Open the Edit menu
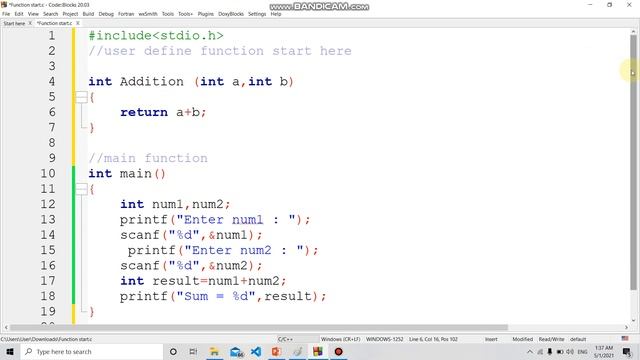This screenshot has height=360, width=640. point(19,14)
